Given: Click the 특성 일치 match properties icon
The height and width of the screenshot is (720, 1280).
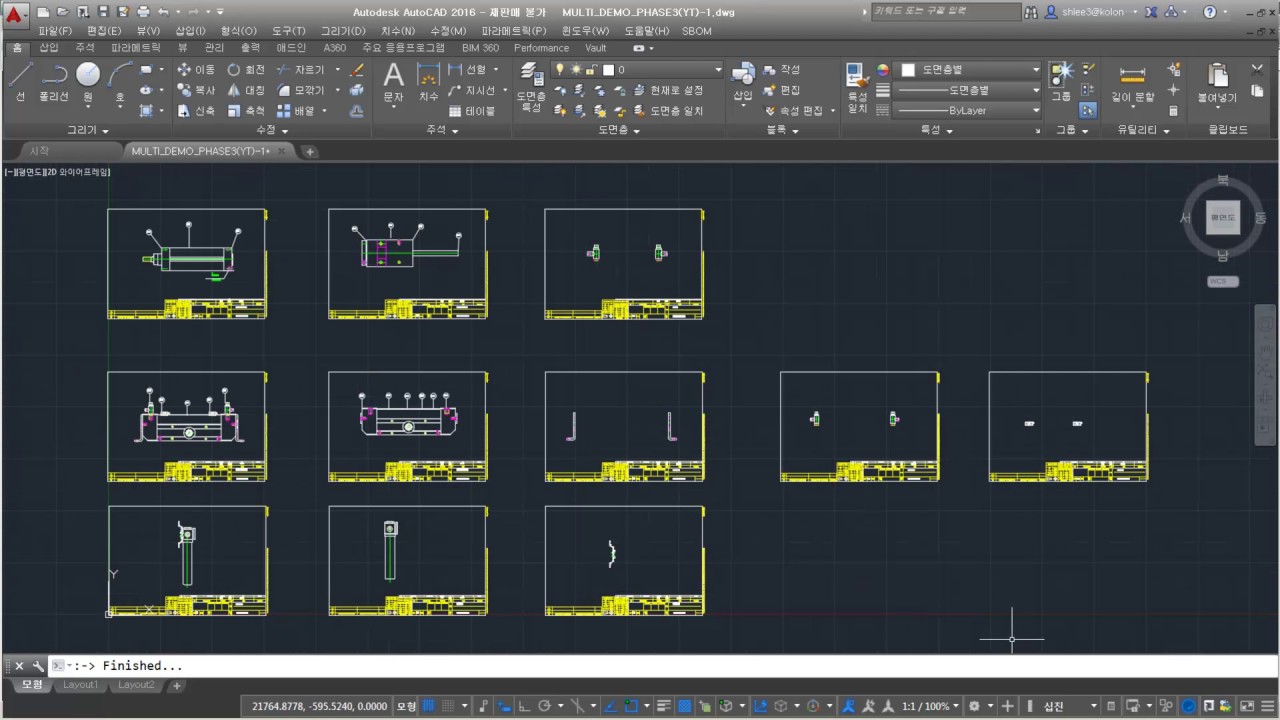Looking at the screenshot, I should point(857,88).
